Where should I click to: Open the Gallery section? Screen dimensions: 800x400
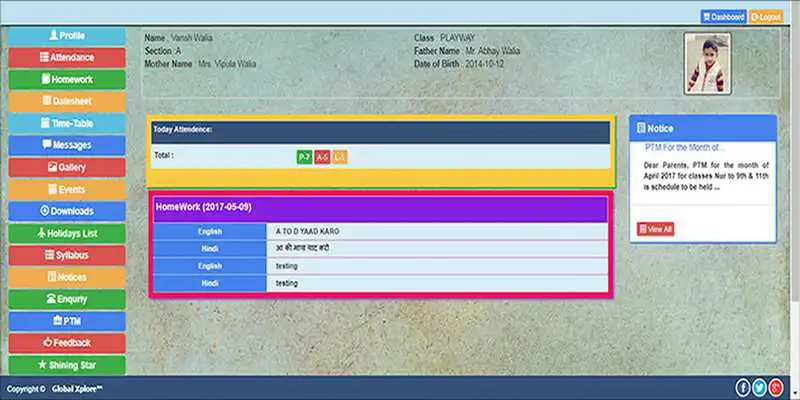pos(67,167)
